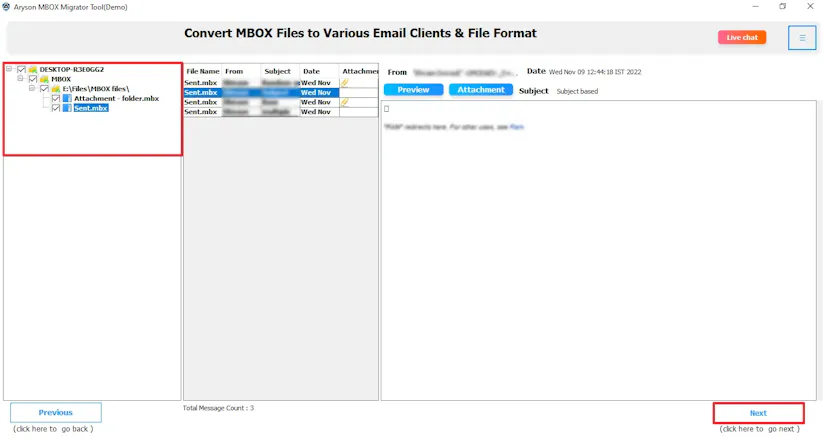Screen dimensions: 826x440
Task: Collapse the MBOX tree node
Action: click(x=21, y=79)
